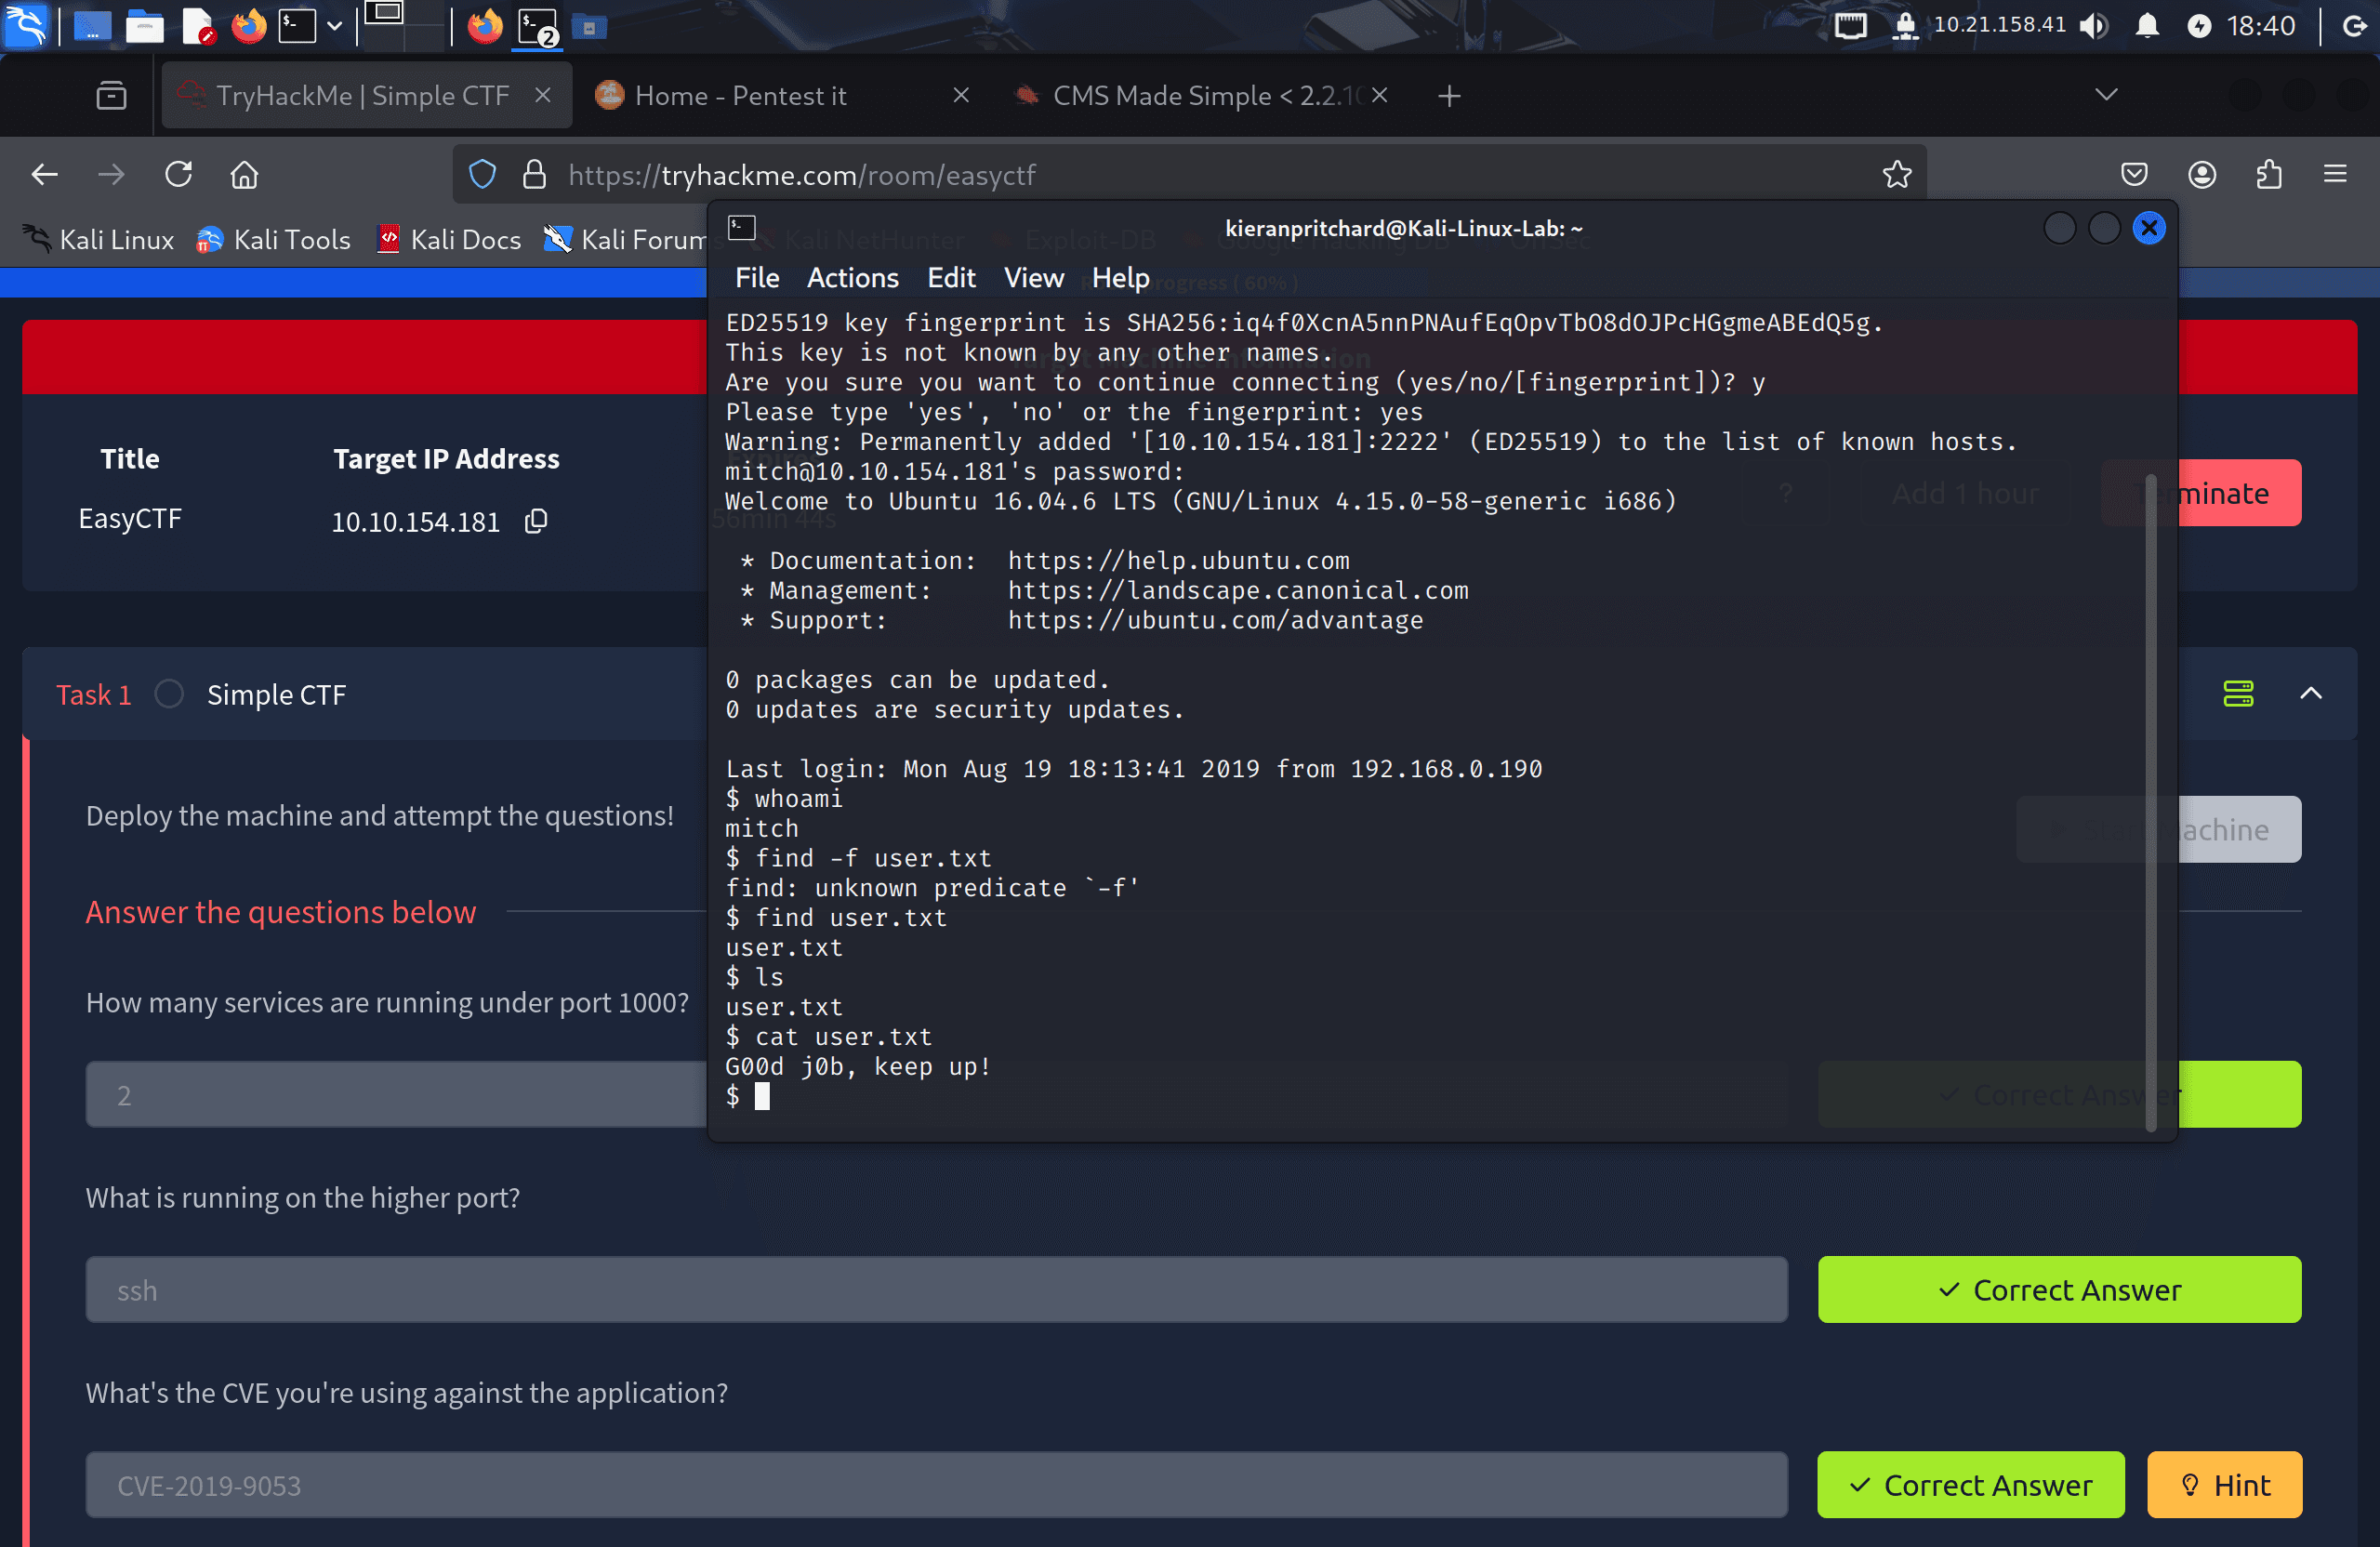
Task: Copy the target IP address 10.10.154.181
Action: (536, 521)
